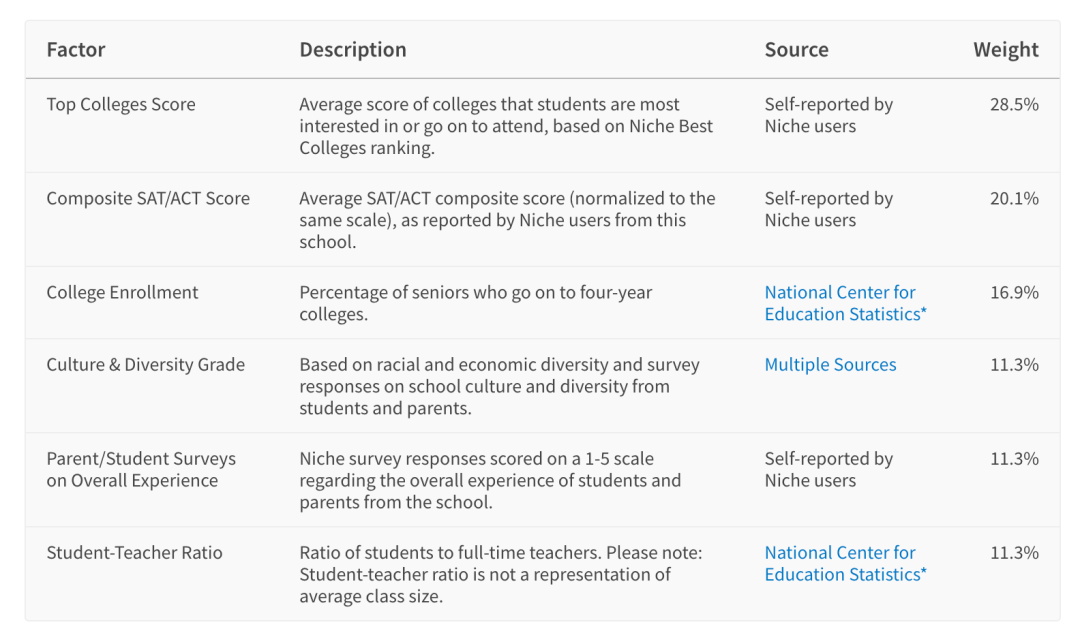Select the Student-Teacher Ratio factor name
The width and height of the screenshot is (1080, 631).
pyautogui.click(x=134, y=553)
